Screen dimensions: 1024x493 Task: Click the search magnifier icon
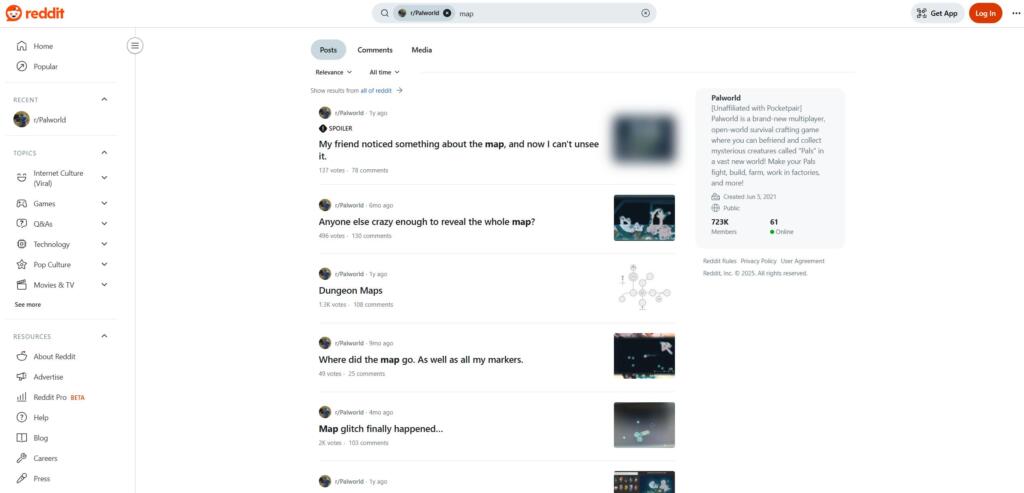point(385,13)
